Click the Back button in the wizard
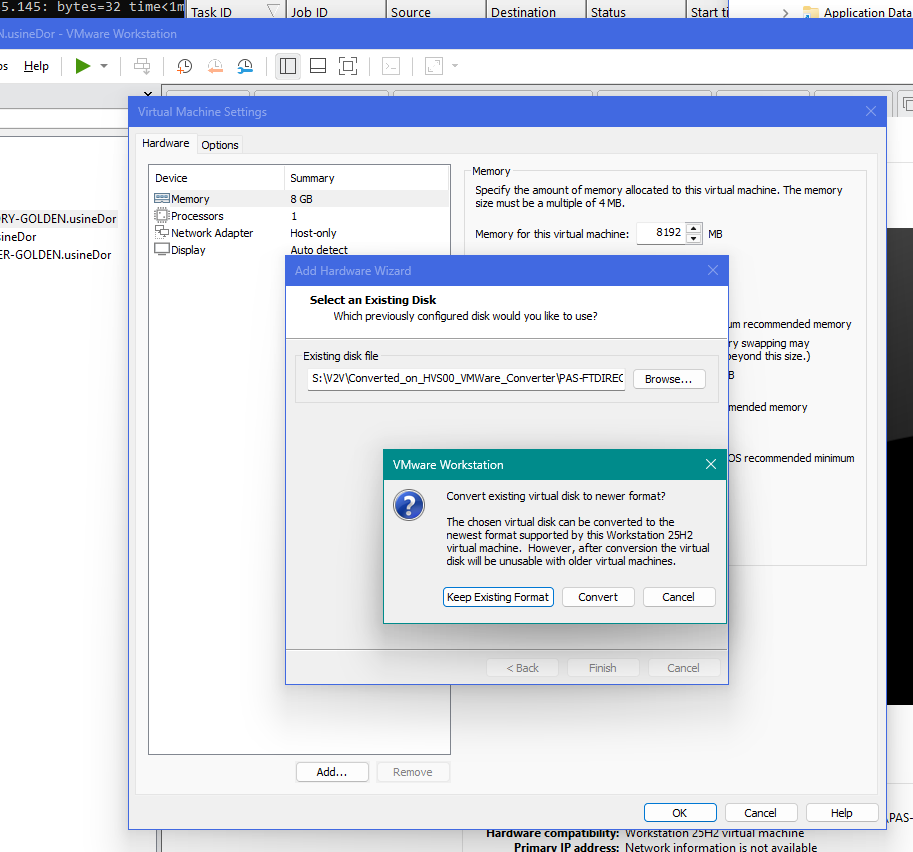This screenshot has height=852, width=913. 522,668
